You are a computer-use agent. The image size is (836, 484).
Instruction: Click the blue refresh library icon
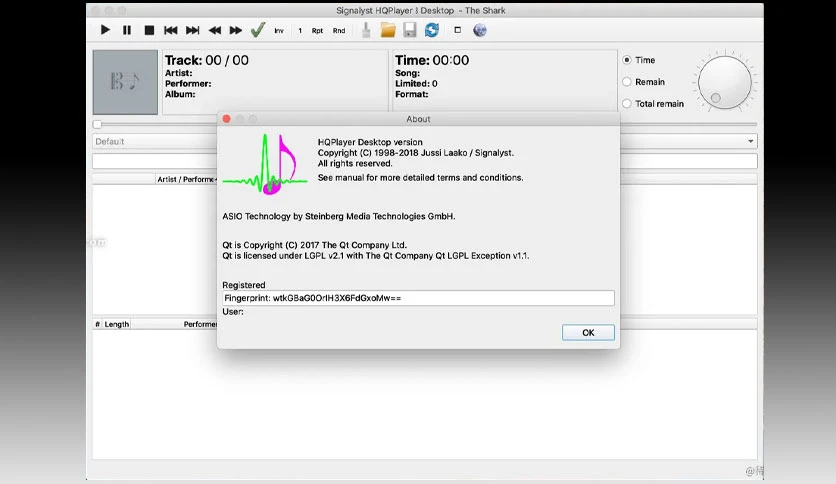(432, 30)
